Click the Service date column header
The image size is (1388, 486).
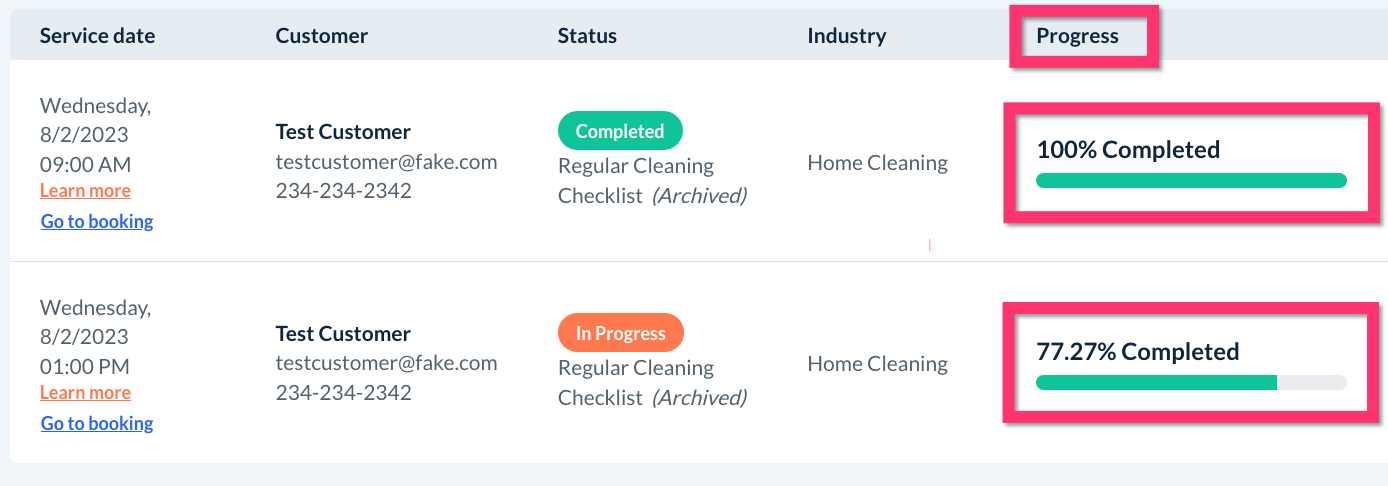click(97, 36)
